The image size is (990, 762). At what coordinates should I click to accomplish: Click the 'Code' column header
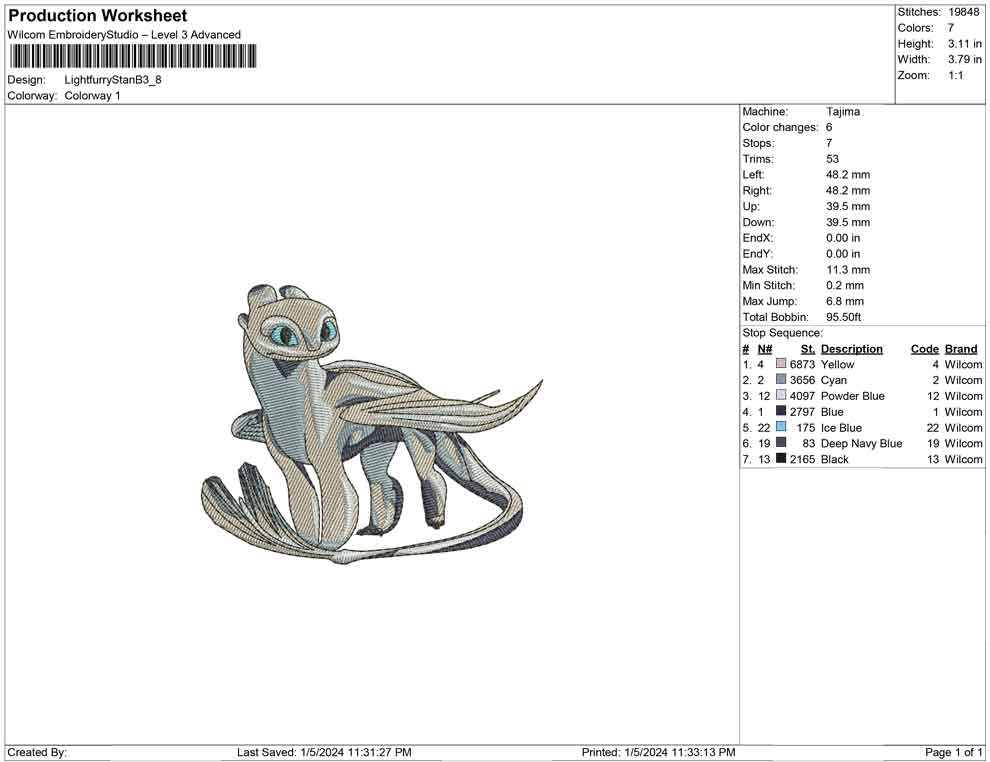tap(925, 349)
